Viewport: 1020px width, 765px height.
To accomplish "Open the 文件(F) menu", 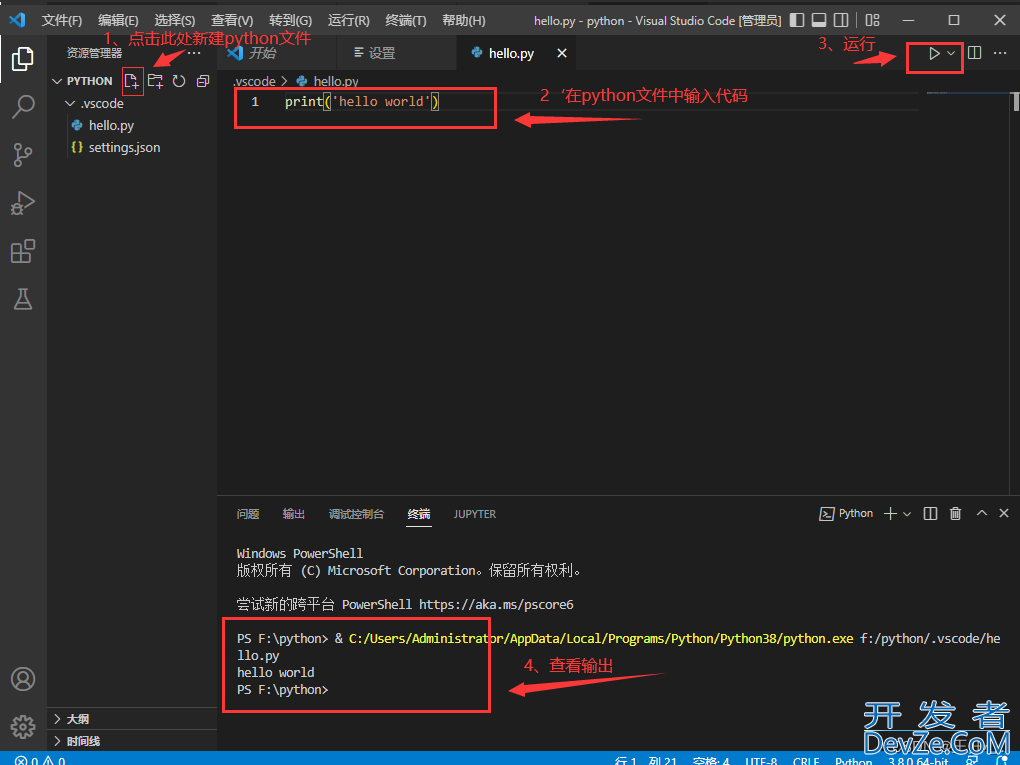I will click(62, 20).
